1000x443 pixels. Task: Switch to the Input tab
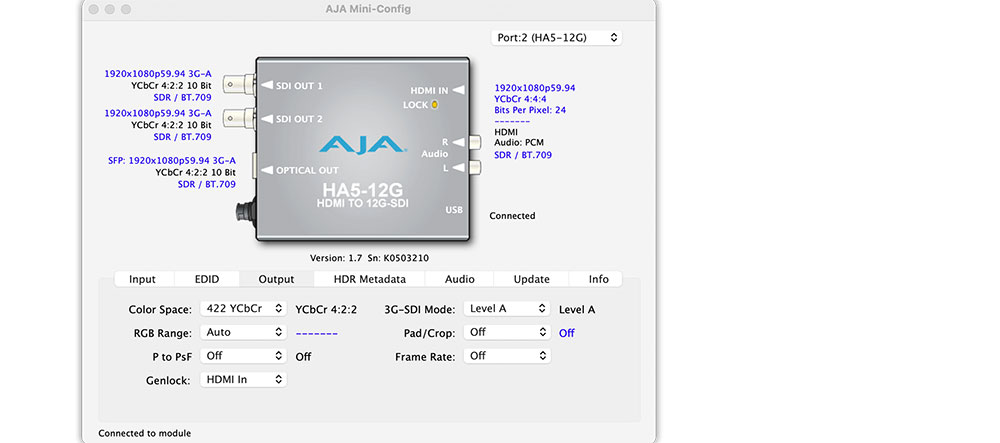click(x=142, y=279)
